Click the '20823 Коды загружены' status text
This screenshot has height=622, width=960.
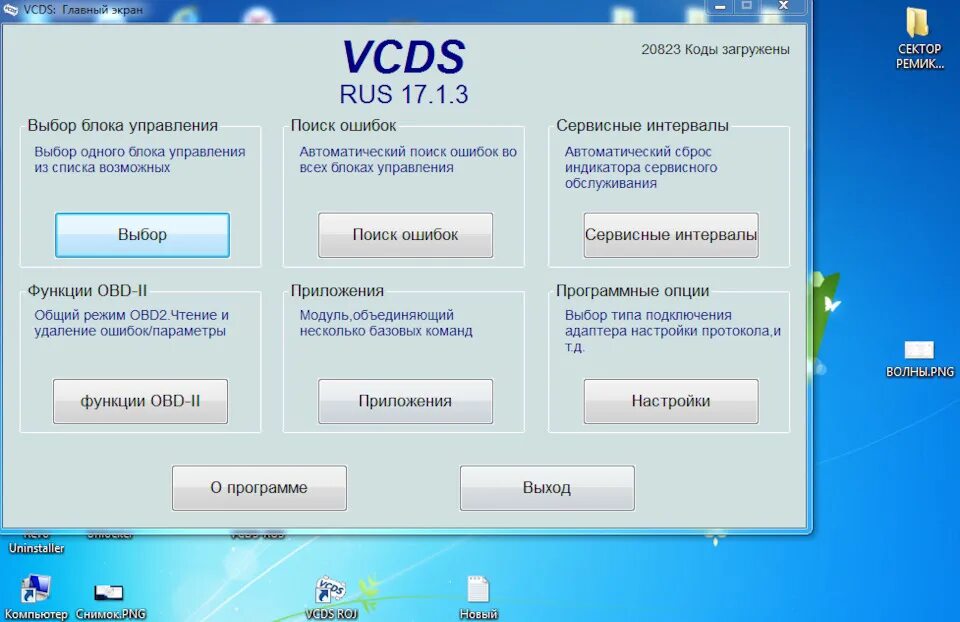point(715,50)
